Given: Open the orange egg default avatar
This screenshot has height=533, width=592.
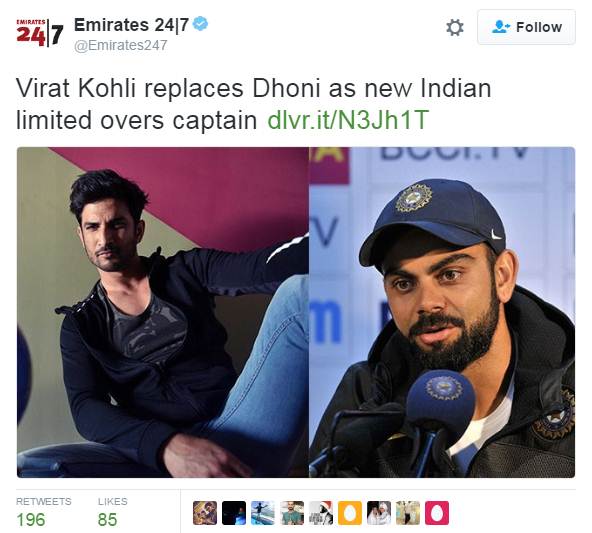Looking at the screenshot, I should point(350,513).
